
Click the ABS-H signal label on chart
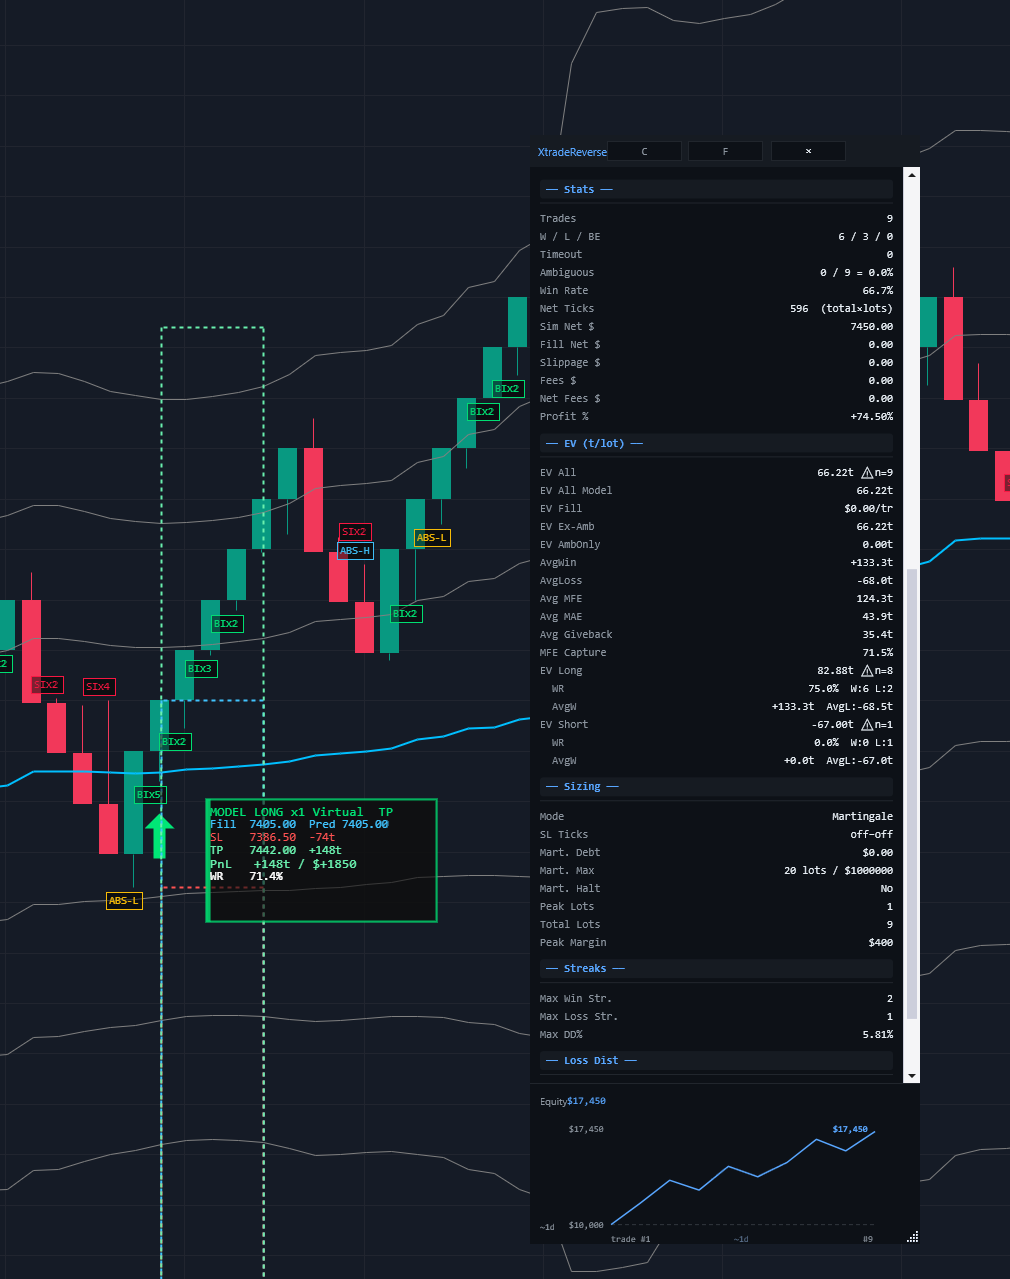(x=355, y=550)
